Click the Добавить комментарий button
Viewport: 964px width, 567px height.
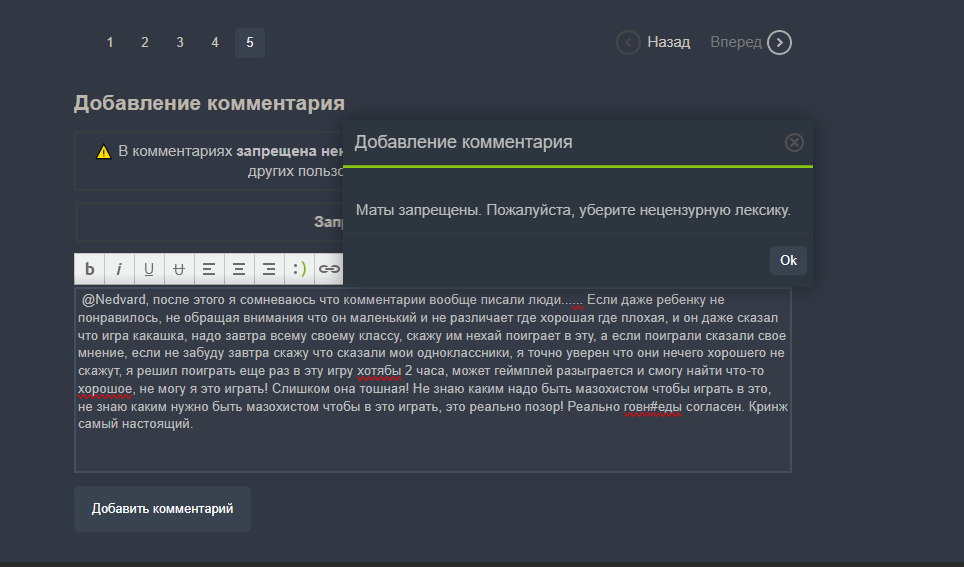[162, 509]
